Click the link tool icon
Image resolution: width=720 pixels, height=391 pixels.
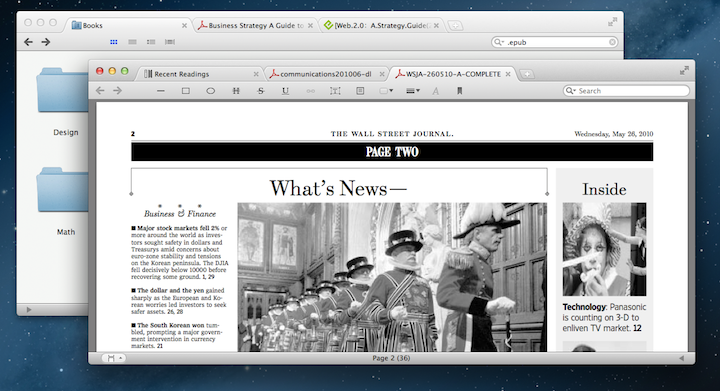pyautogui.click(x=310, y=91)
